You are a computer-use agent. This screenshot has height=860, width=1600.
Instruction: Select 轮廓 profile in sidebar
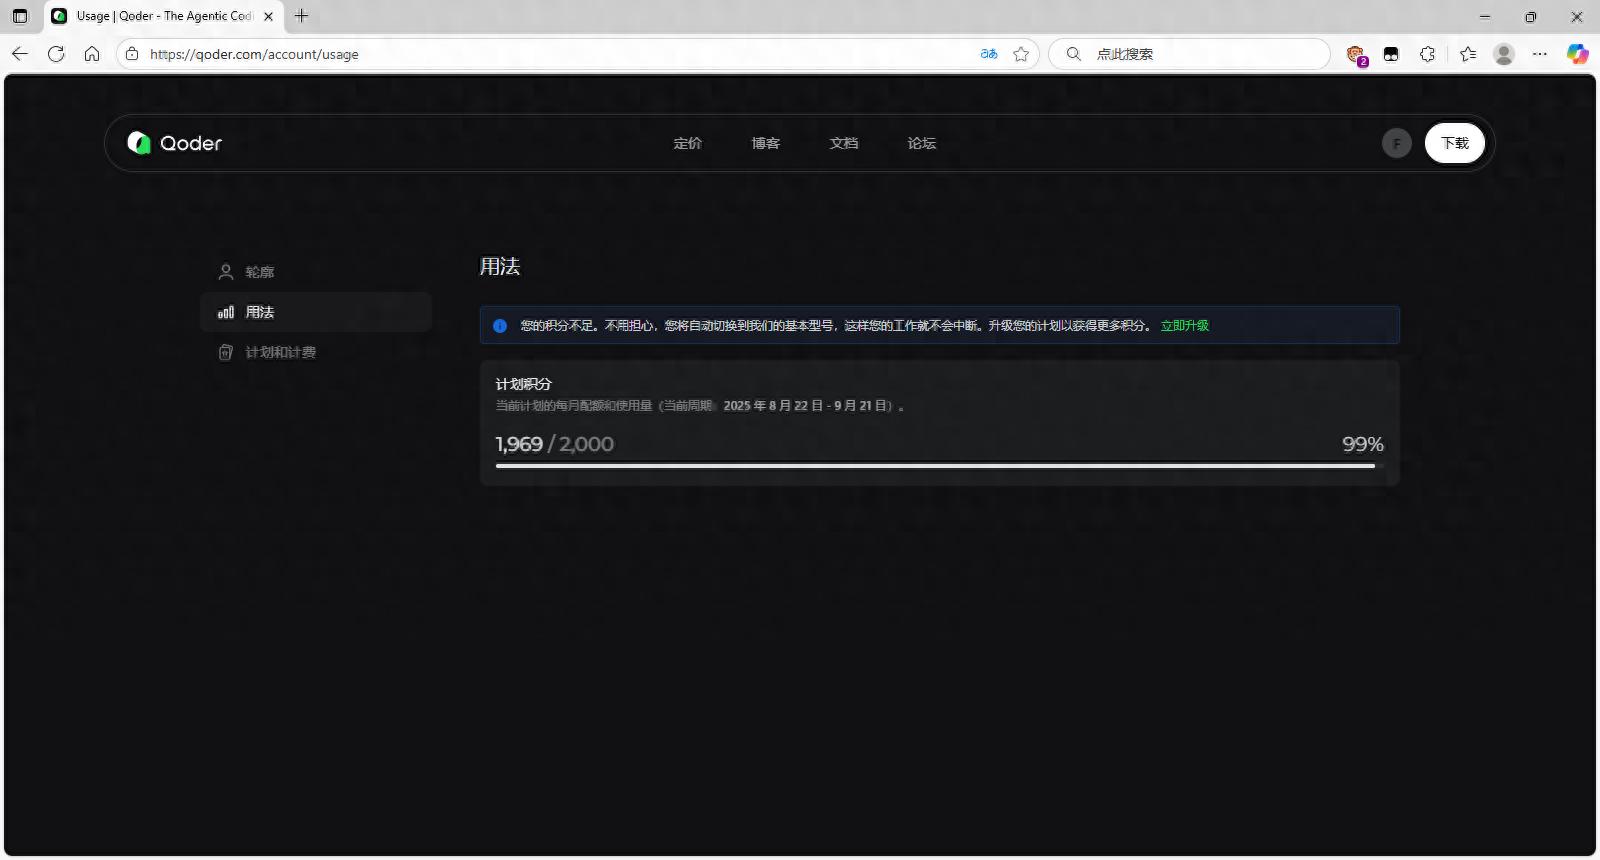pyautogui.click(x=316, y=272)
